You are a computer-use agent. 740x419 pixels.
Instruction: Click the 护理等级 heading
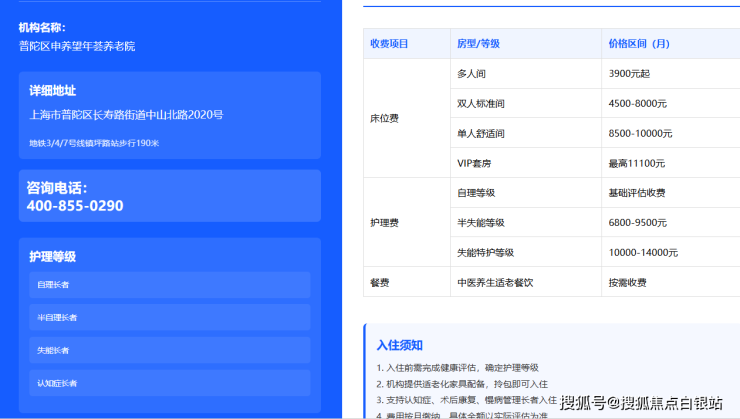pos(52,257)
